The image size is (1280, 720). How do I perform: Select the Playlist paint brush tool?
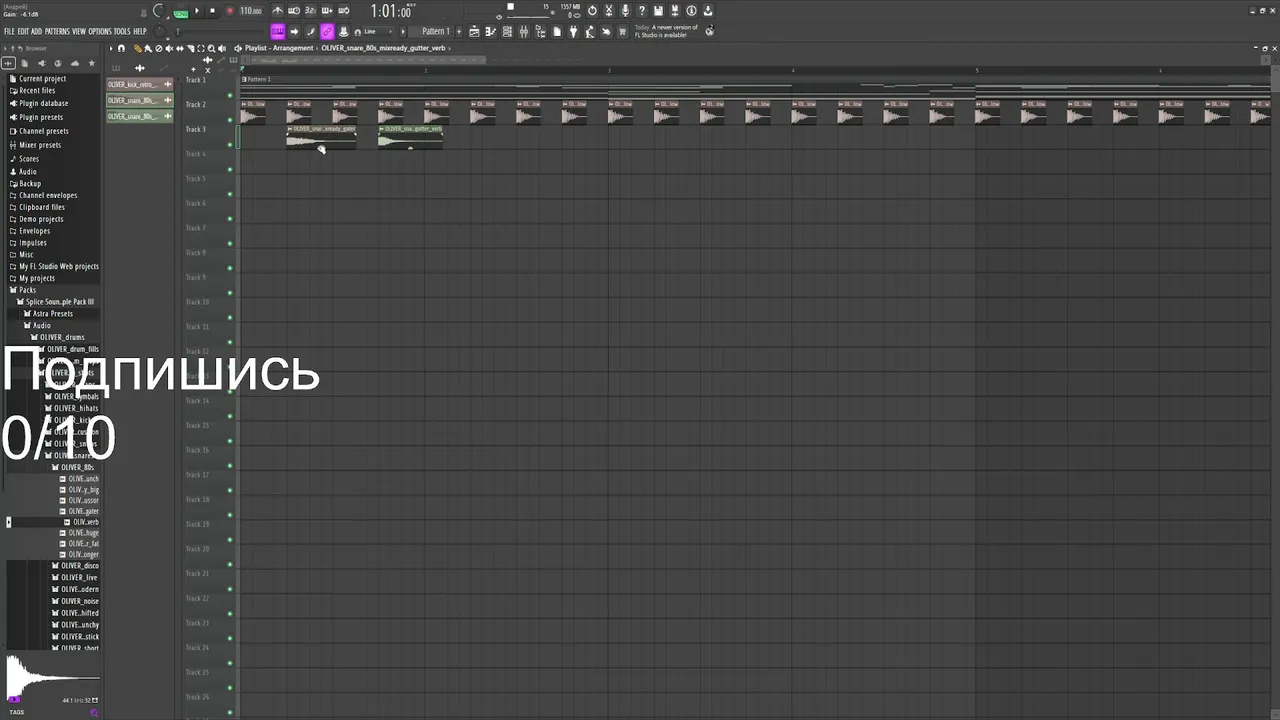pos(148,48)
